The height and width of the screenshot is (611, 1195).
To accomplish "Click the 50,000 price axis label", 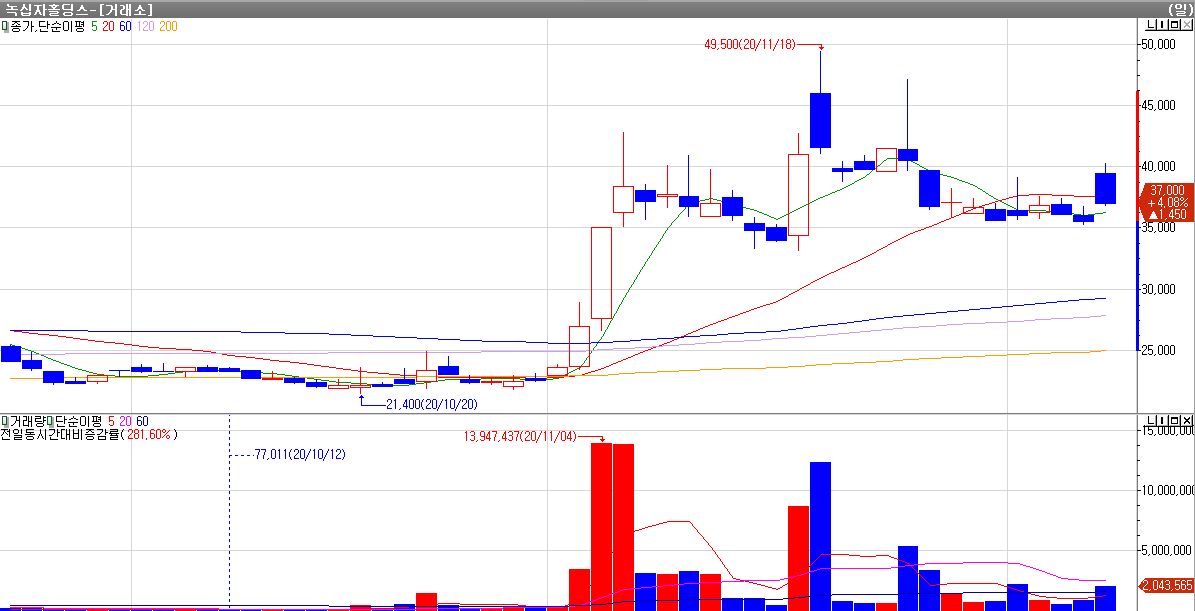I will click(x=1158, y=45).
